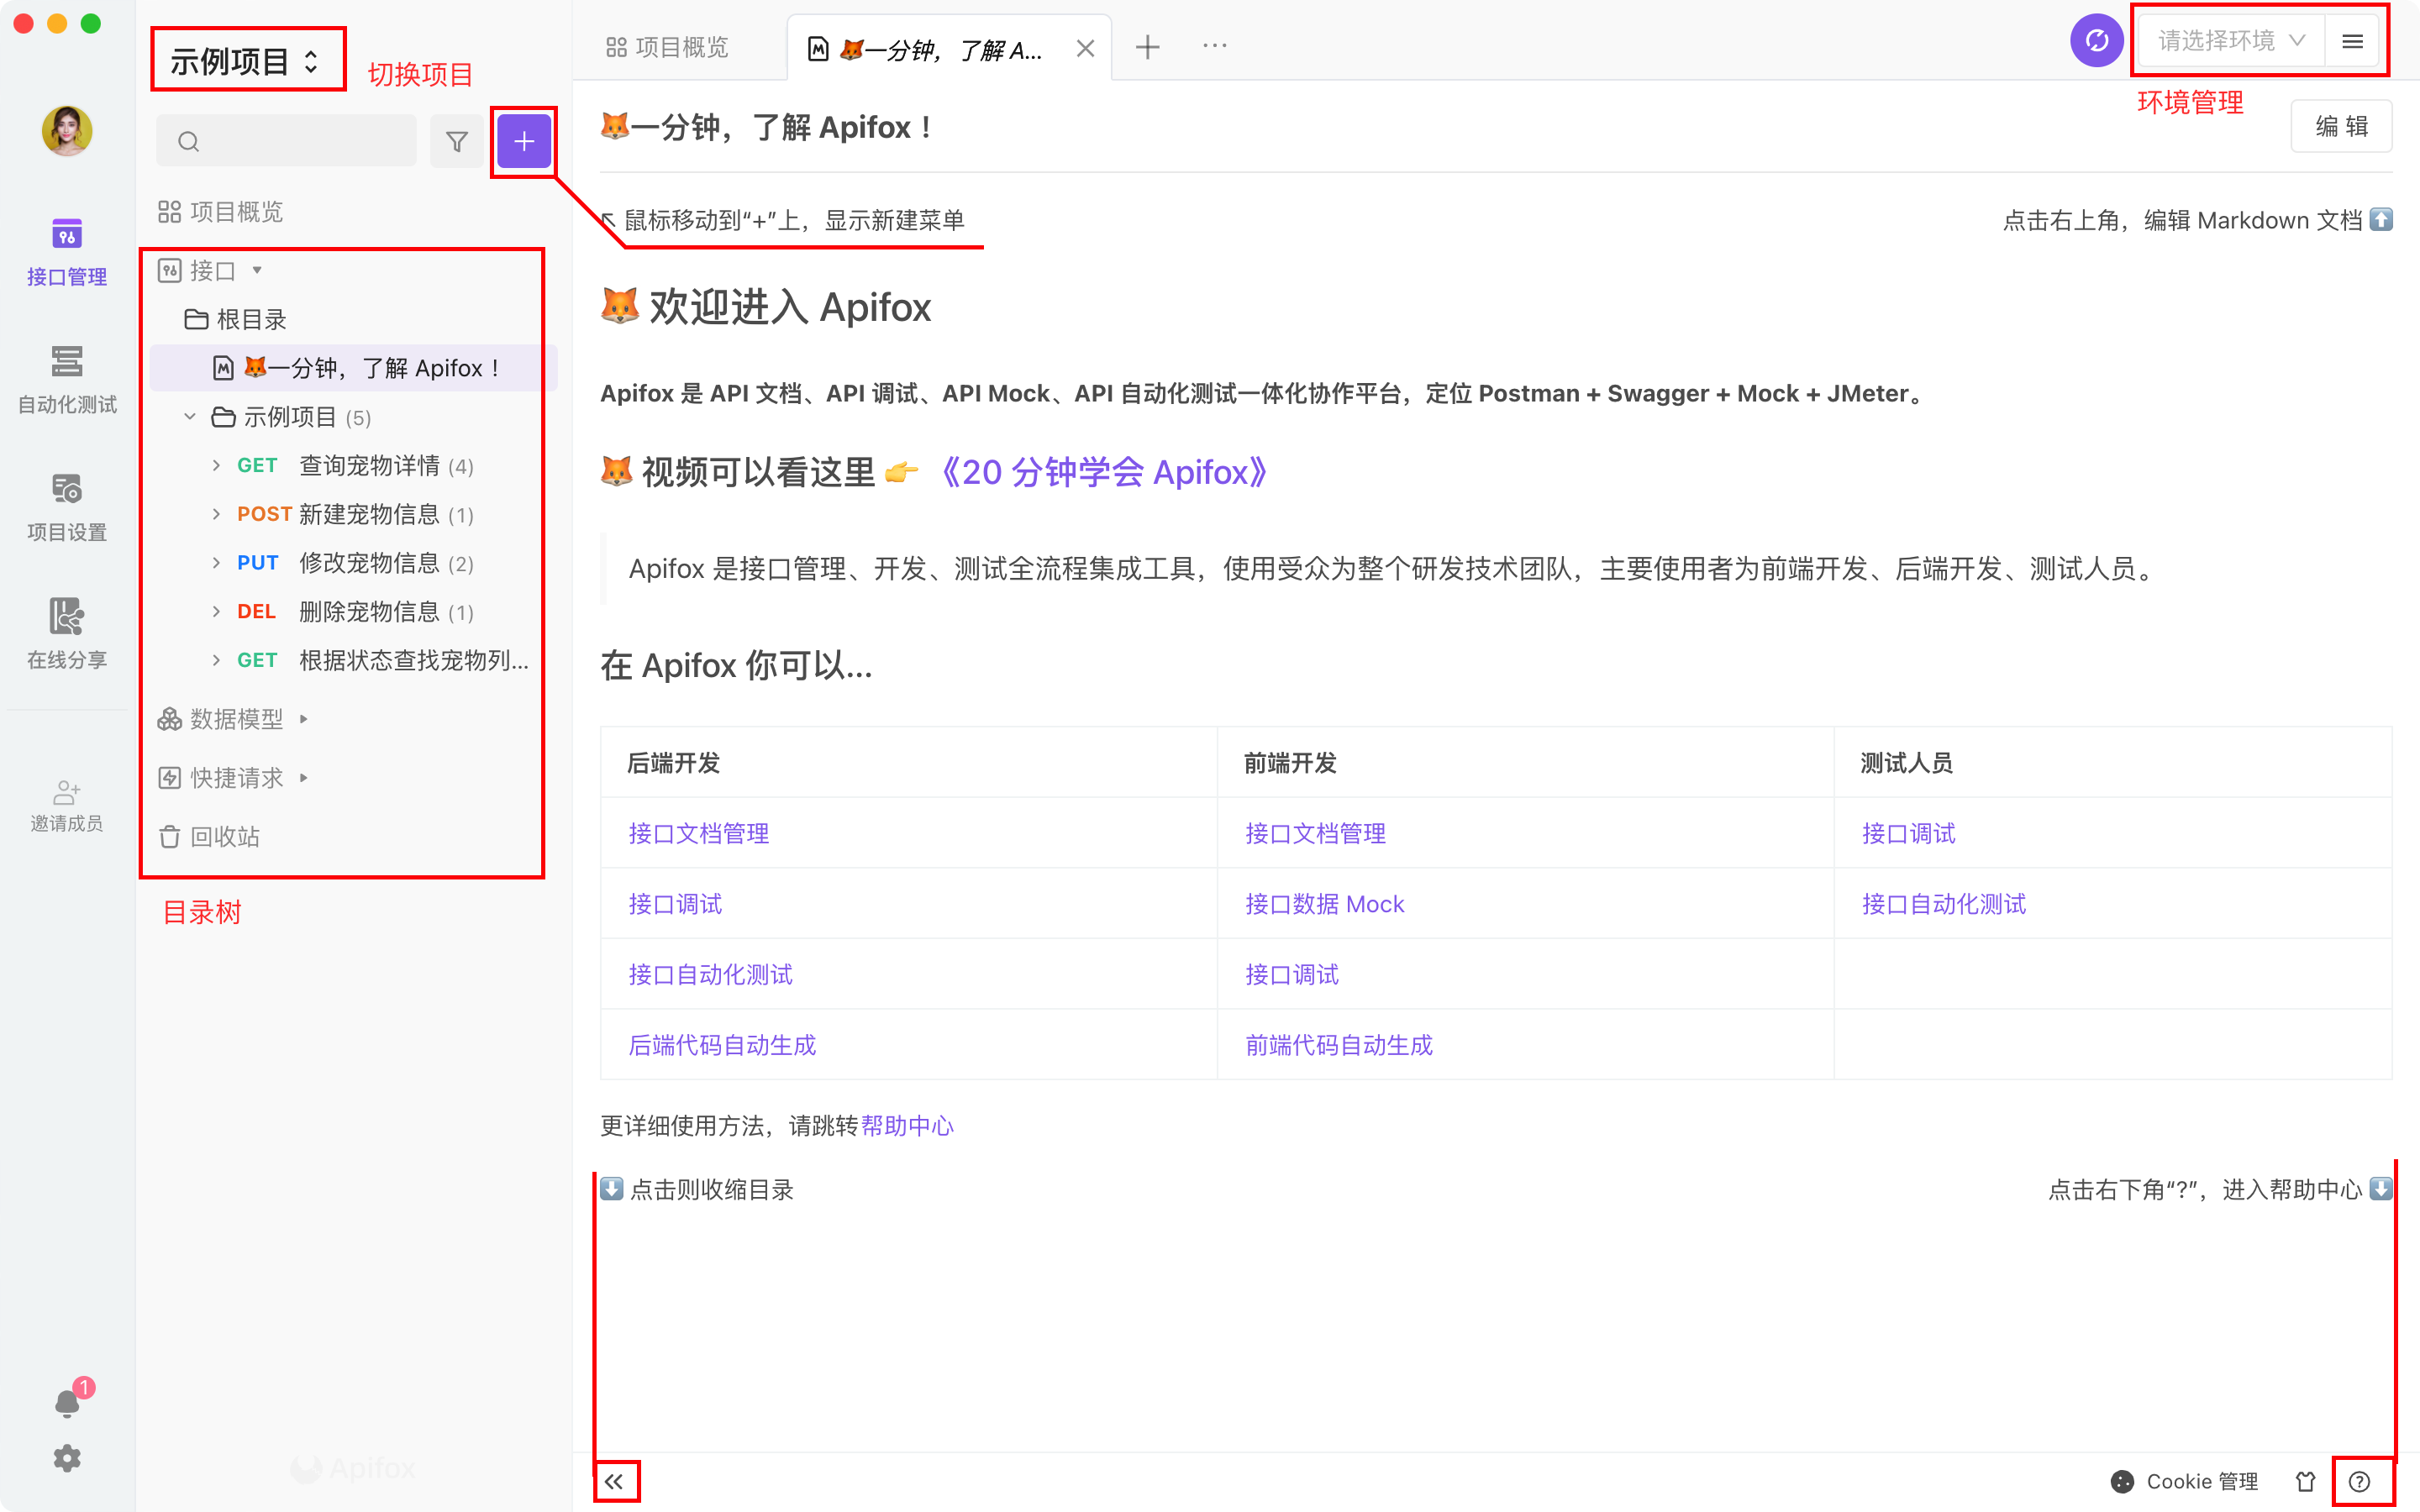2420x1512 pixels.
Task: Click the purple plus new button
Action: pyautogui.click(x=524, y=142)
